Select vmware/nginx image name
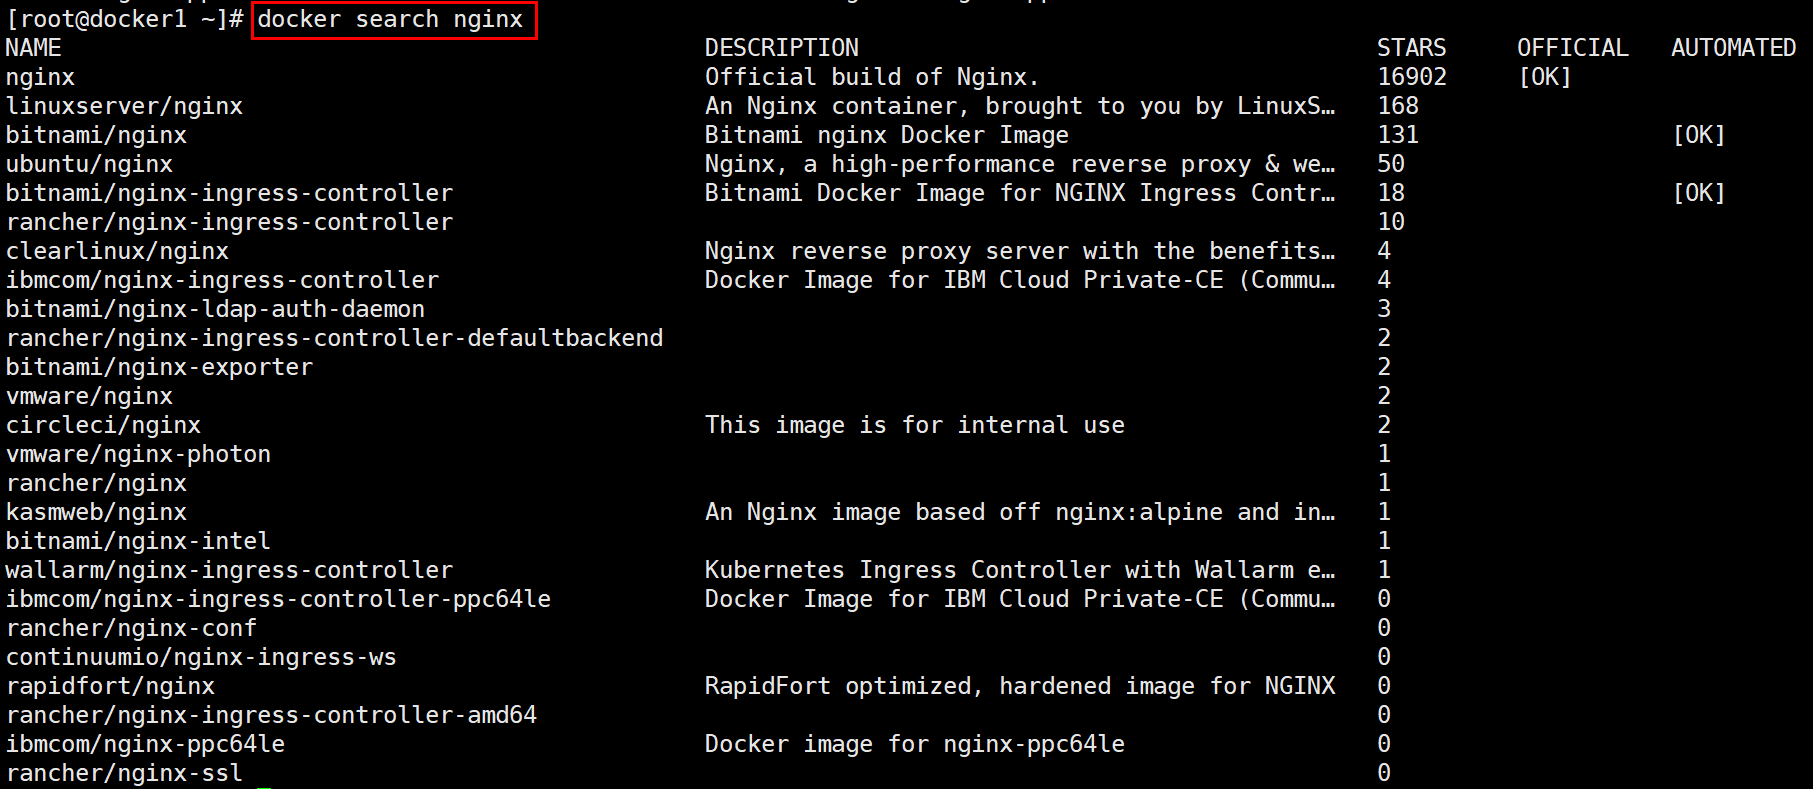 pos(89,396)
